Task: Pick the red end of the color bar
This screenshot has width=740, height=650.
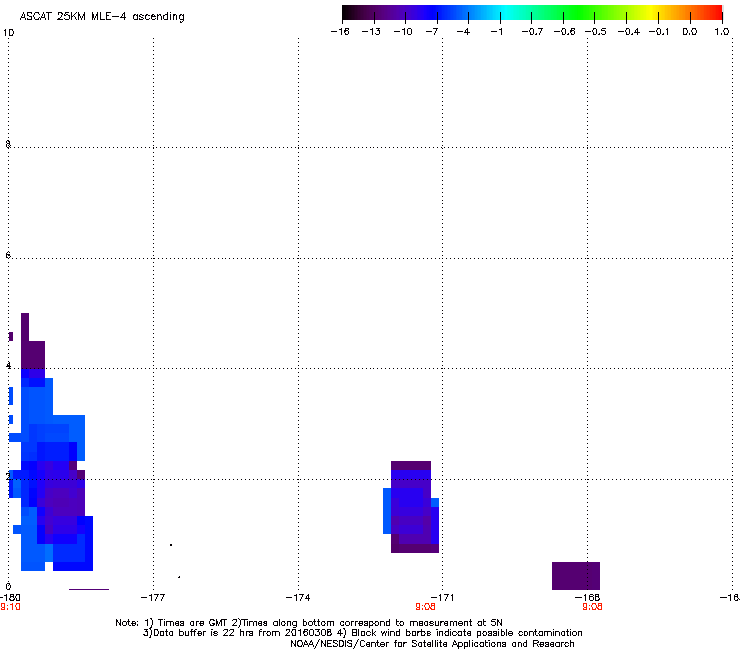Action: [x=716, y=13]
